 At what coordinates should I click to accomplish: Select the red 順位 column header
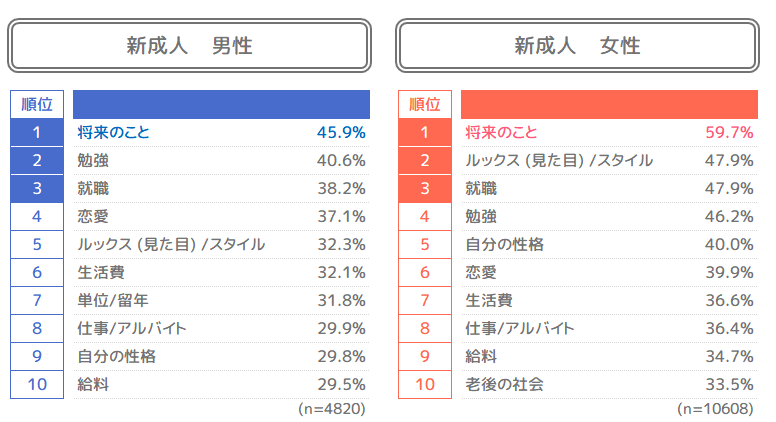click(x=425, y=104)
